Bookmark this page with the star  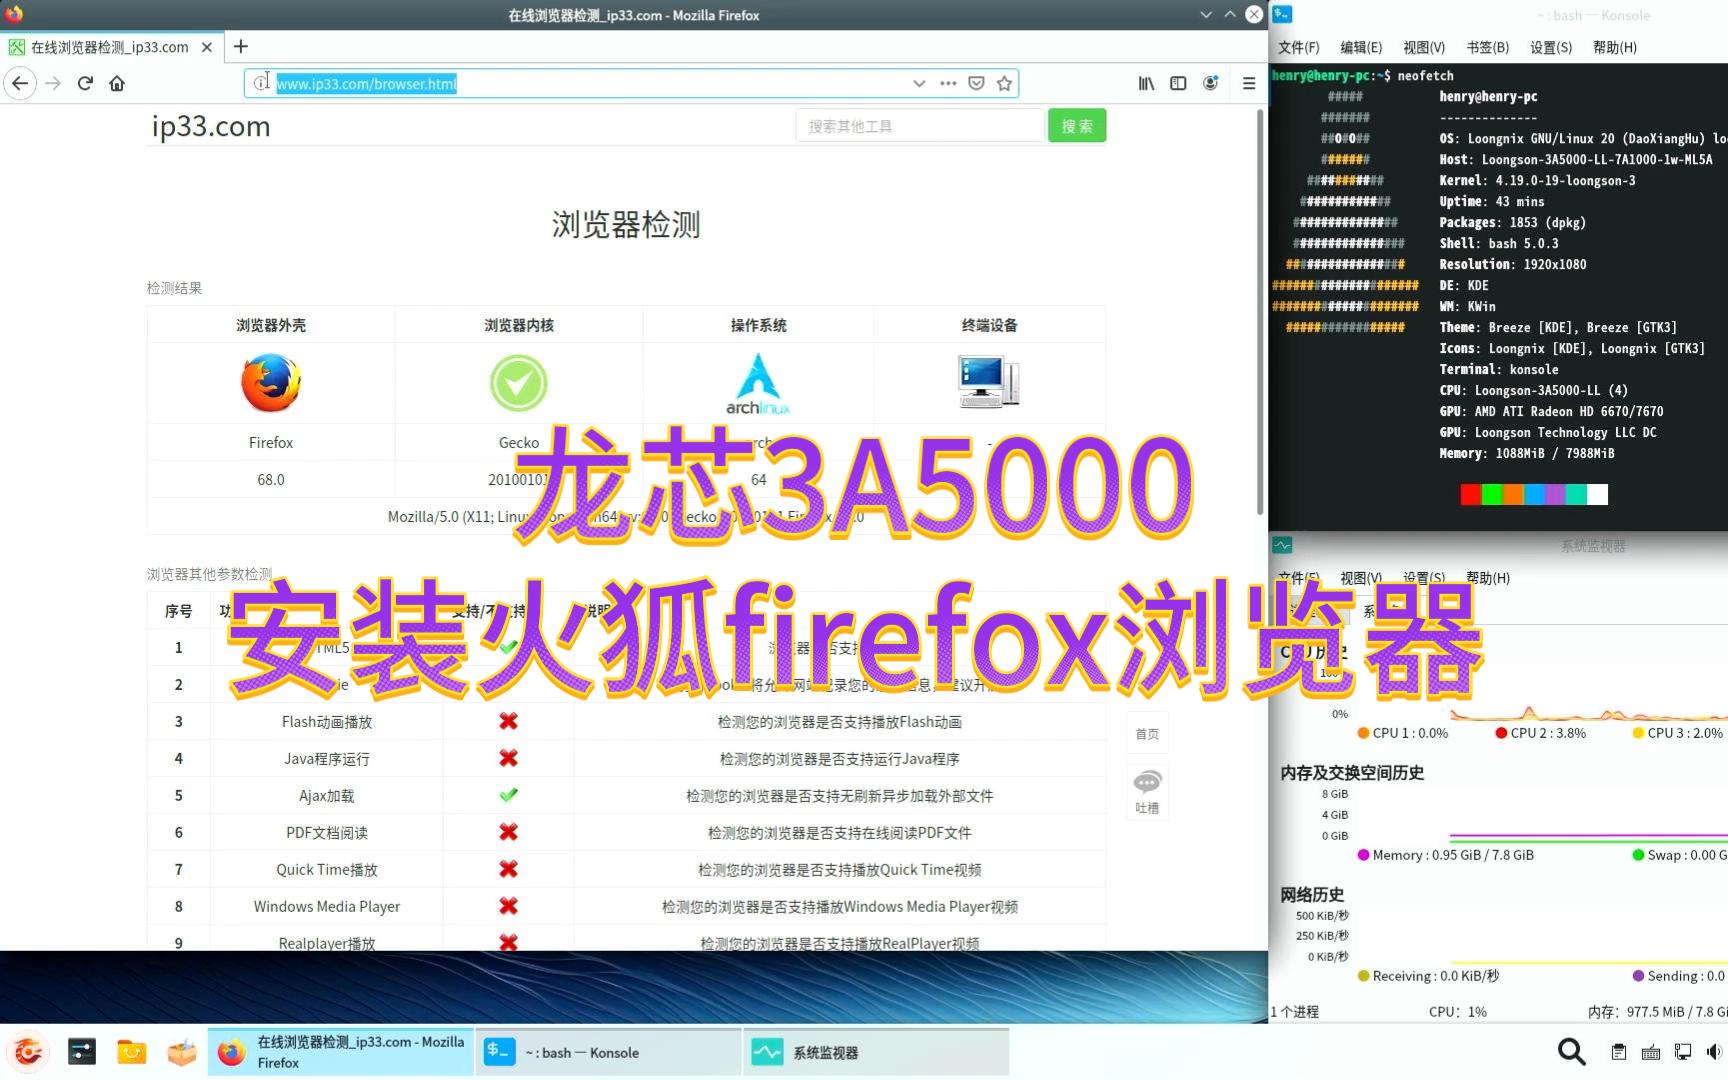1004,83
